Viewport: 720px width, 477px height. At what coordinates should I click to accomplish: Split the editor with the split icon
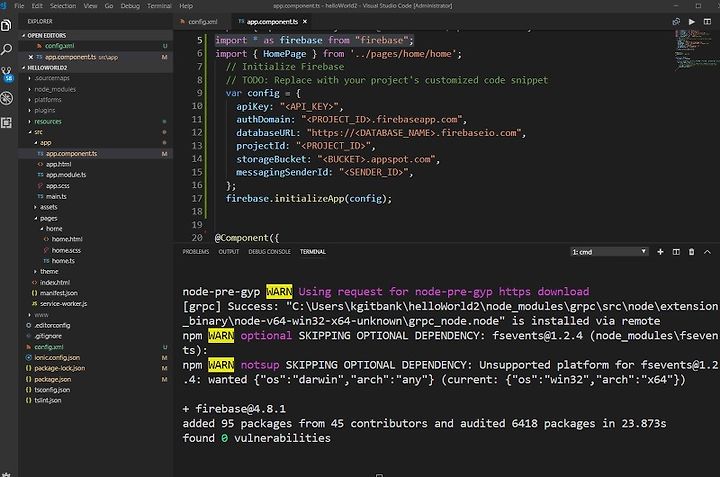coord(707,22)
